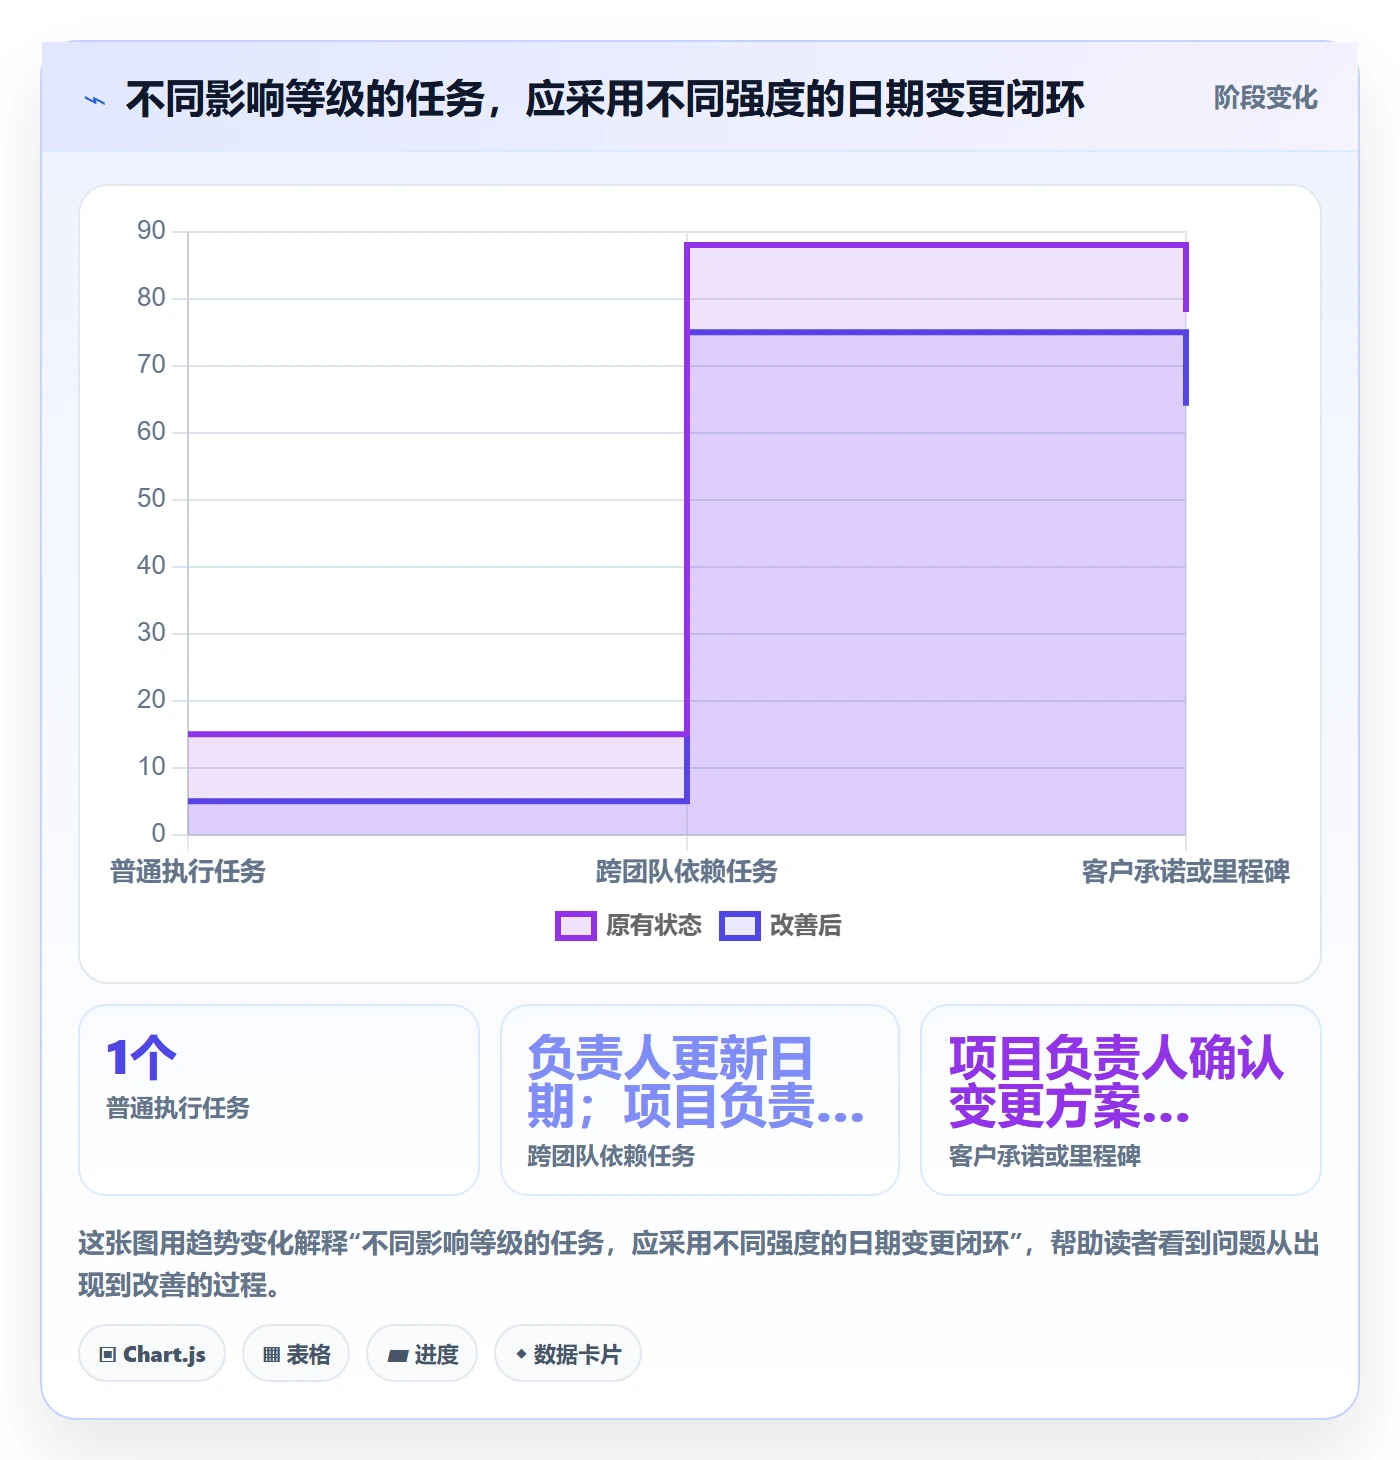
Task: Toggle the 原有状态 legend item
Action: pyautogui.click(x=629, y=925)
